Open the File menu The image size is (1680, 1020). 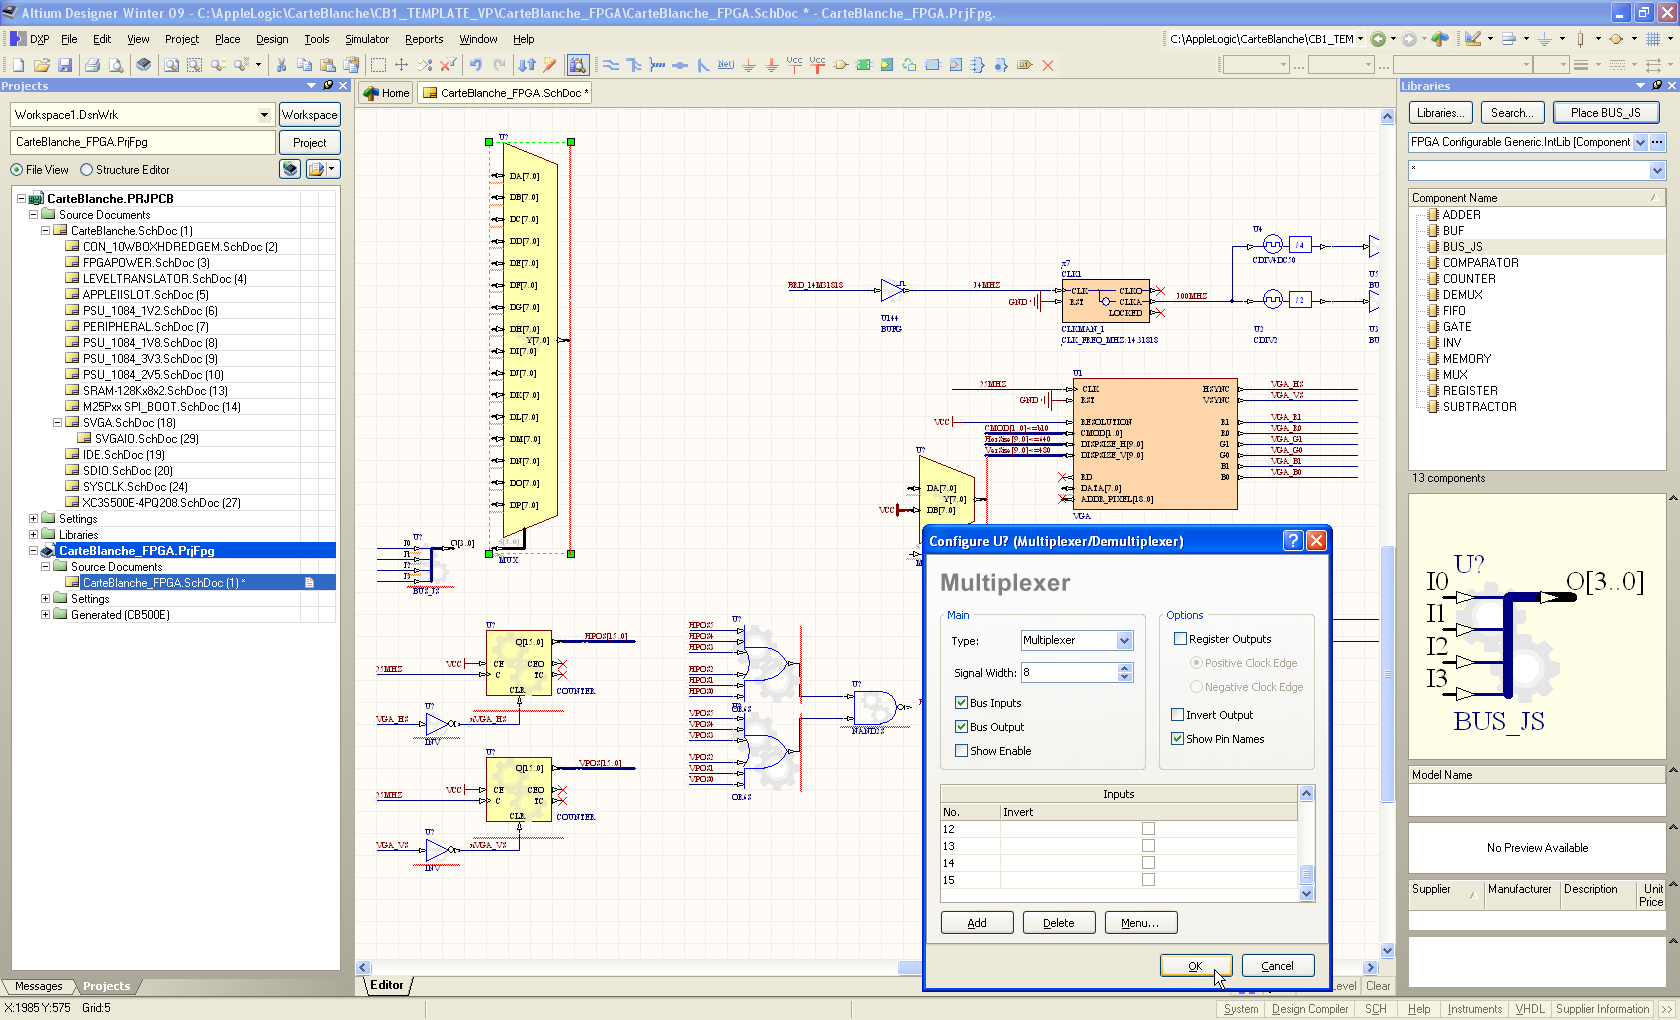69,39
